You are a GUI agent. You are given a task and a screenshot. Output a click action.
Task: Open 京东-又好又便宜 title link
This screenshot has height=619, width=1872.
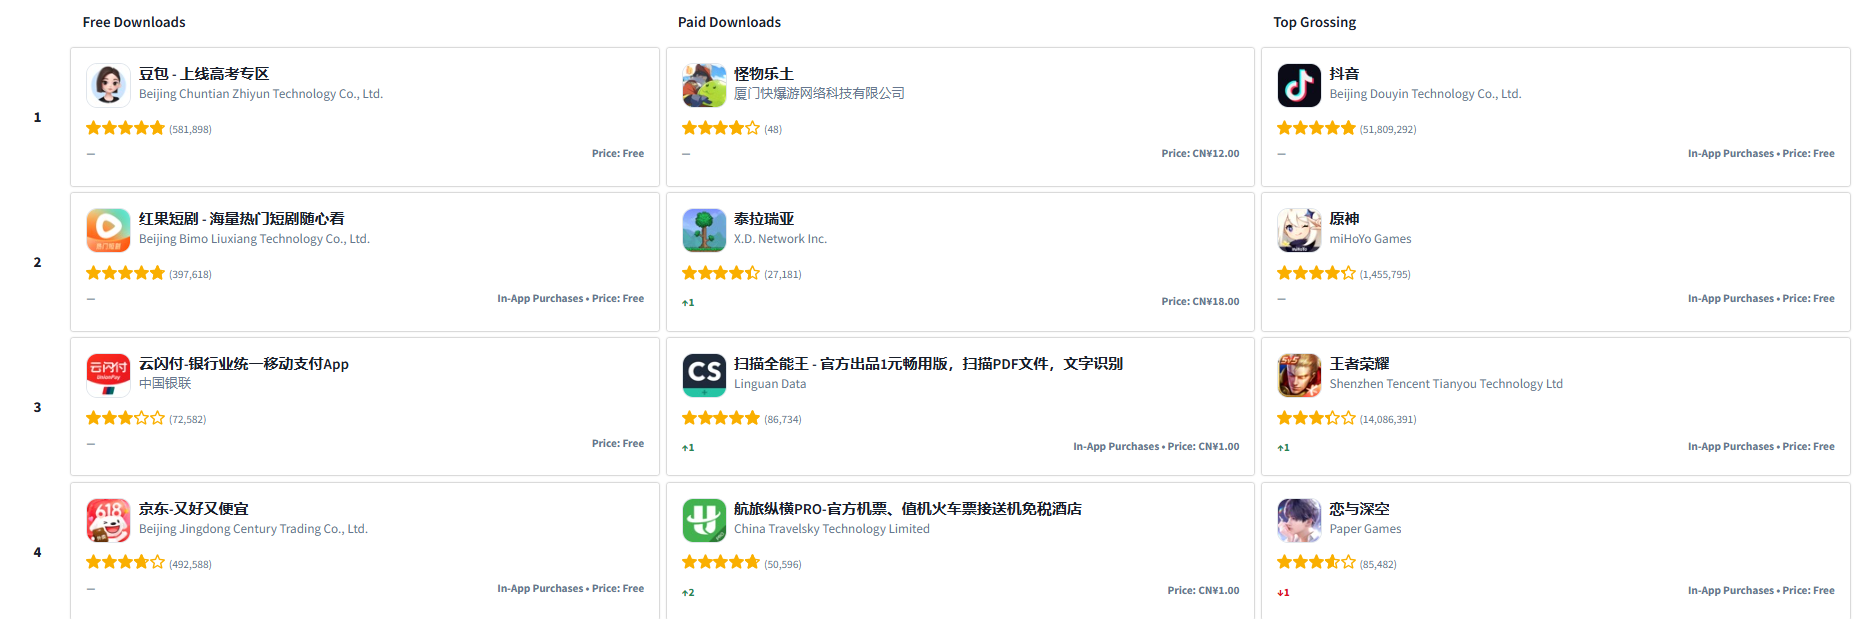[x=194, y=509]
